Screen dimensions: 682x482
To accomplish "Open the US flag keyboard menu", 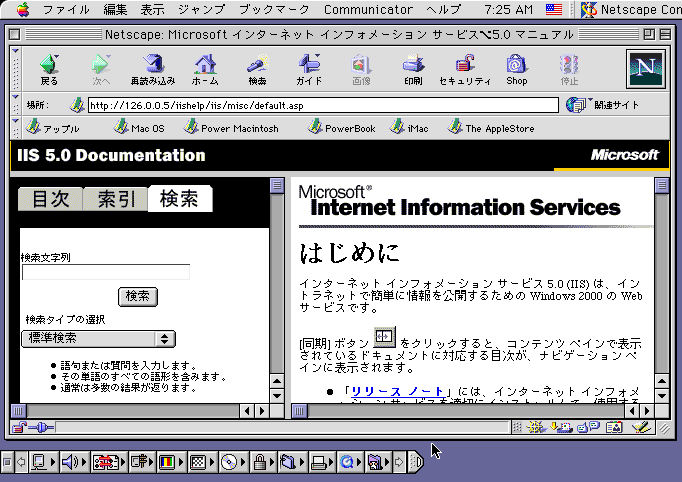I will pos(554,9).
